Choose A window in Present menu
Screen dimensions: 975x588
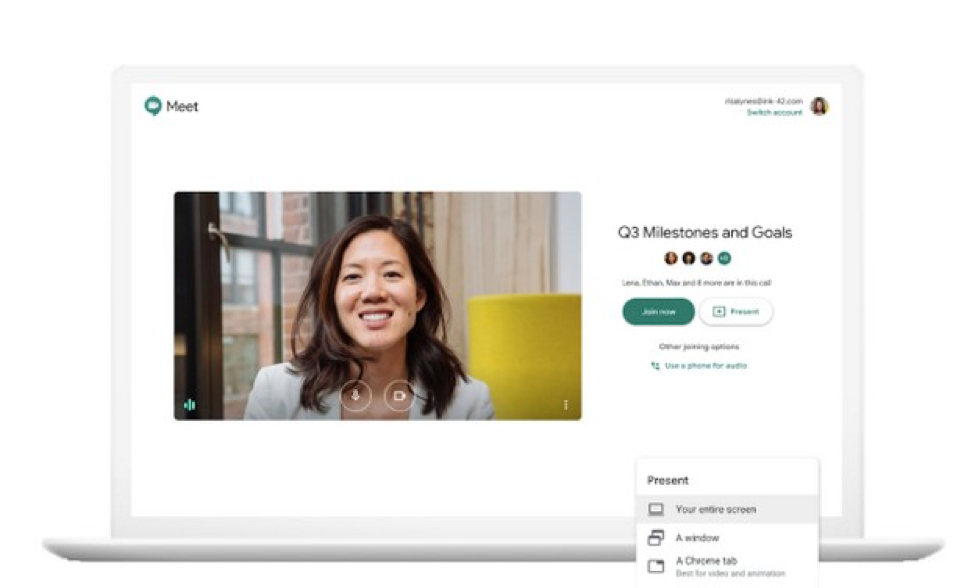(x=727, y=538)
